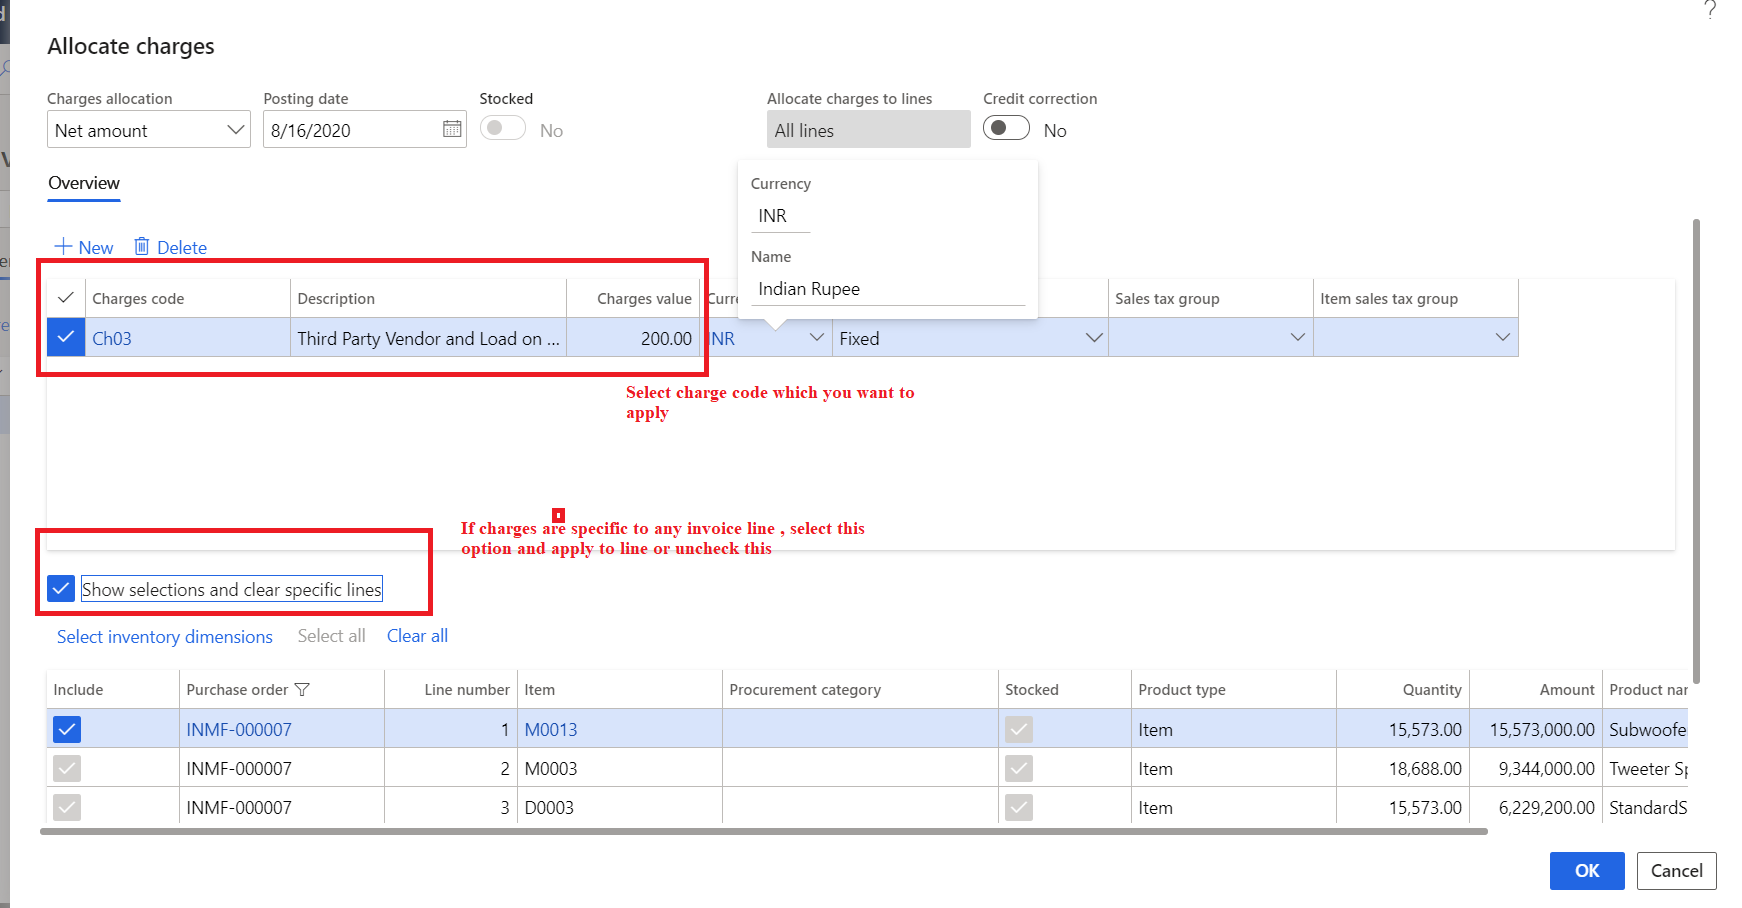Viewport: 1742px width, 908px height.
Task: Click the checkmark icon in the charges grid header
Action: coord(65,298)
